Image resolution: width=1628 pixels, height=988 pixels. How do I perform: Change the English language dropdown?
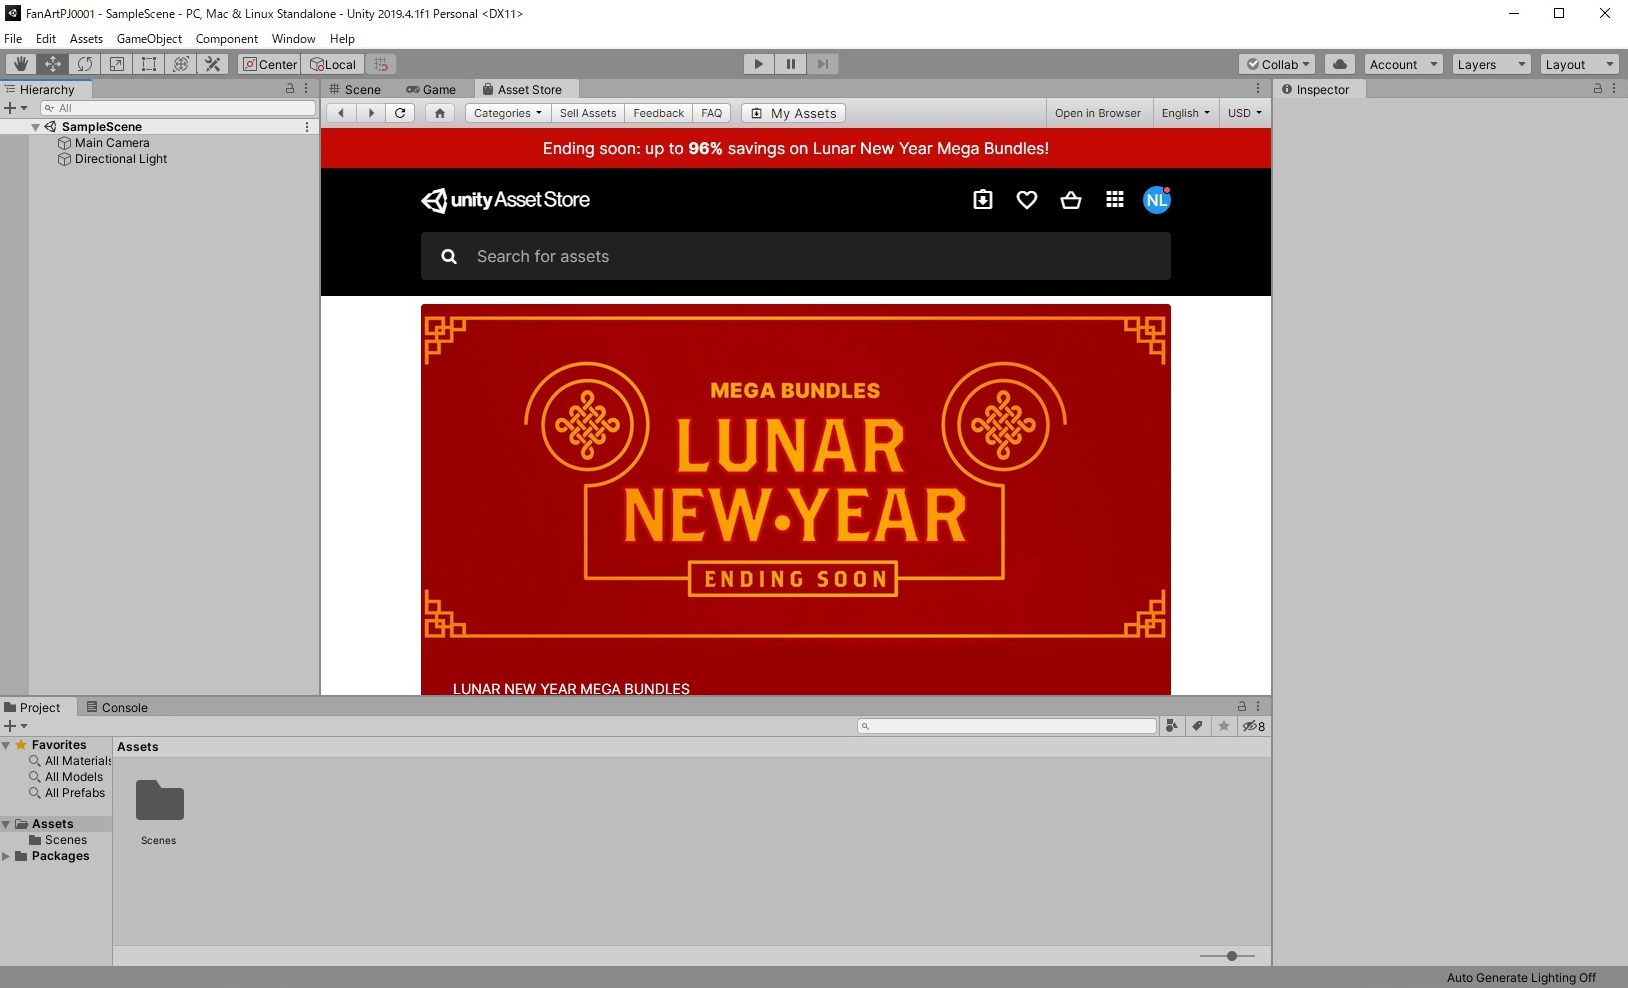point(1186,113)
